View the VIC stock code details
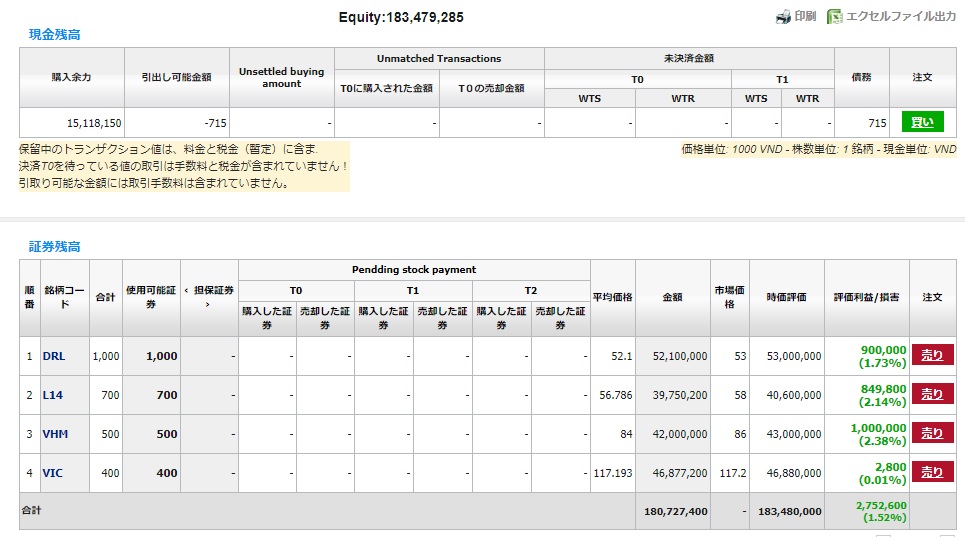The height and width of the screenshot is (537, 965). pyautogui.click(x=52, y=473)
